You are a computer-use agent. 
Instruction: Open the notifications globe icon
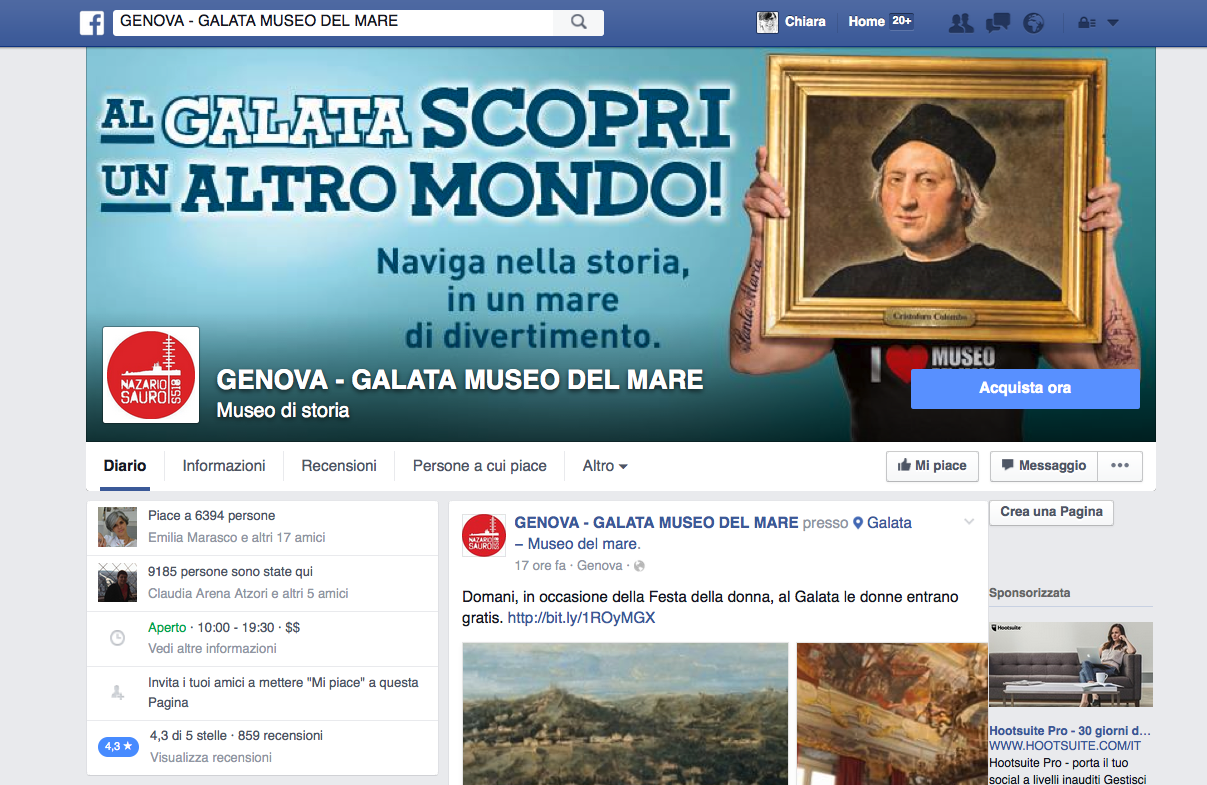[1033, 23]
